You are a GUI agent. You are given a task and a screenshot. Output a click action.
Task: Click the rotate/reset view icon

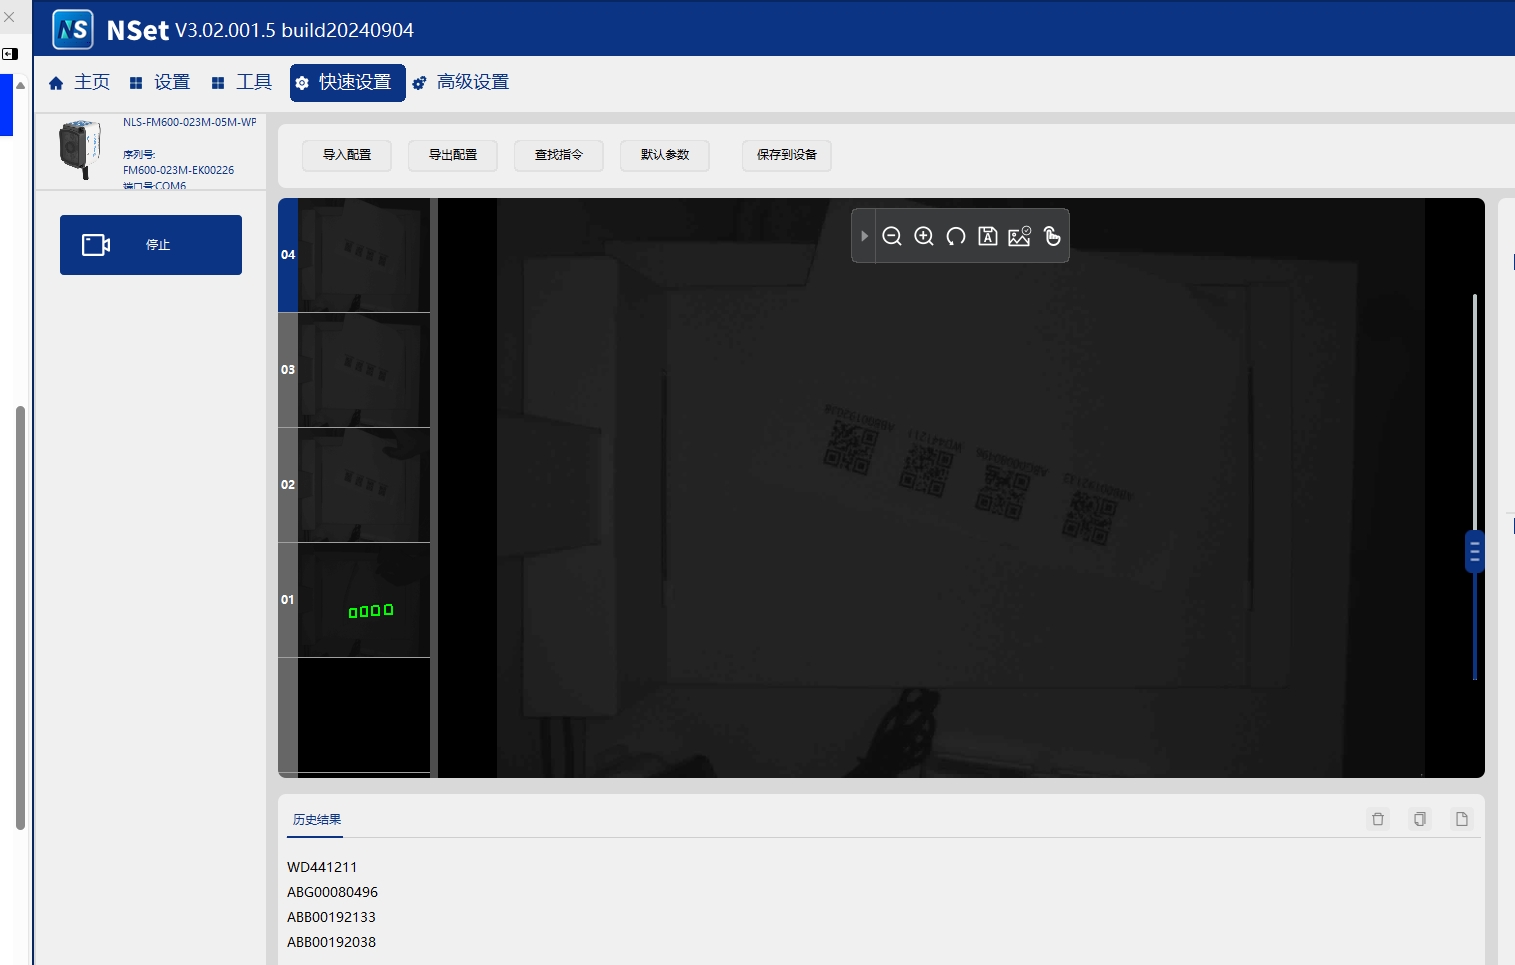coord(956,236)
